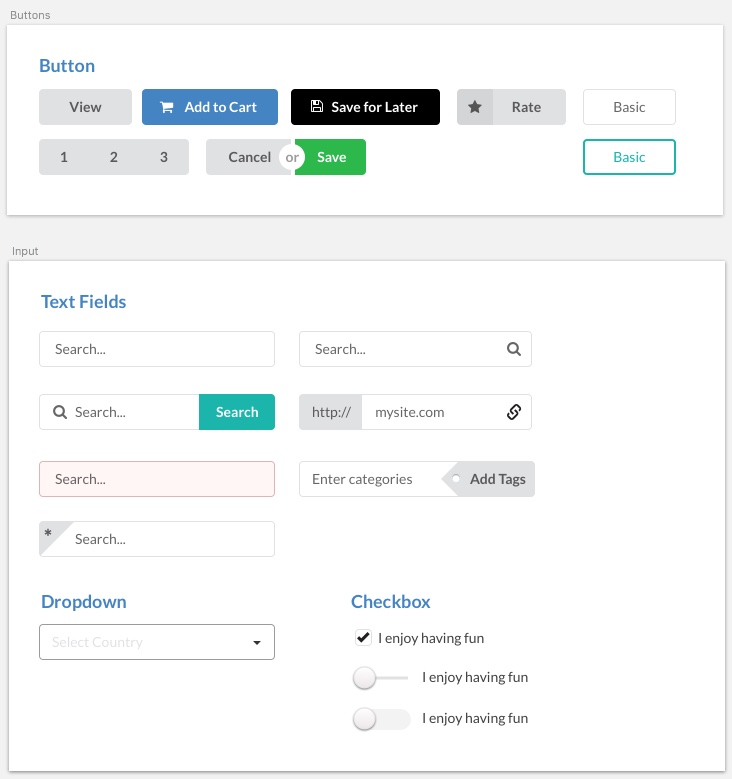Click the red error Search field

click(157, 479)
